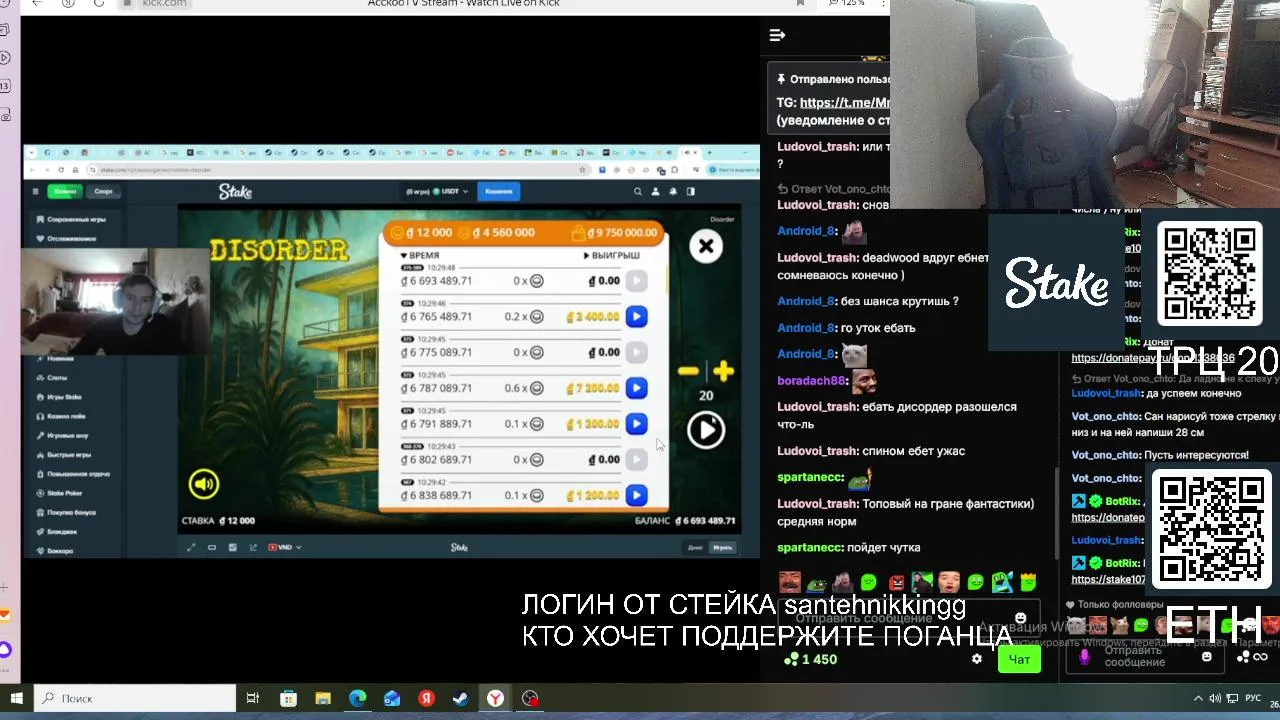This screenshot has width=1280, height=720.
Task: Open Steam from the taskbar
Action: click(x=461, y=698)
